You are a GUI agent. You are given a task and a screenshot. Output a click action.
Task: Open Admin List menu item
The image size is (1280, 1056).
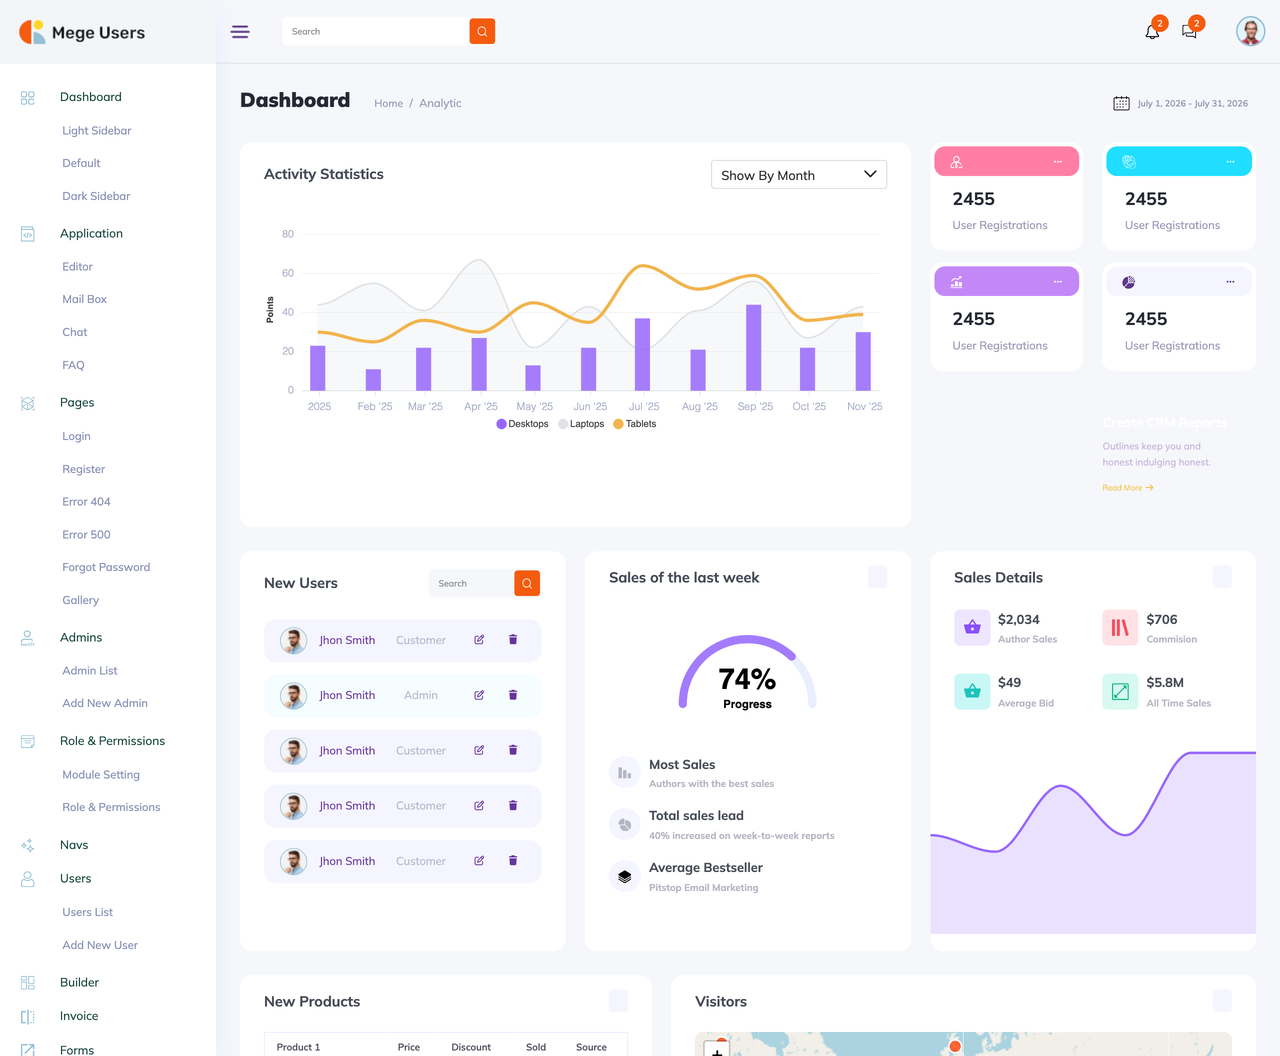click(90, 671)
